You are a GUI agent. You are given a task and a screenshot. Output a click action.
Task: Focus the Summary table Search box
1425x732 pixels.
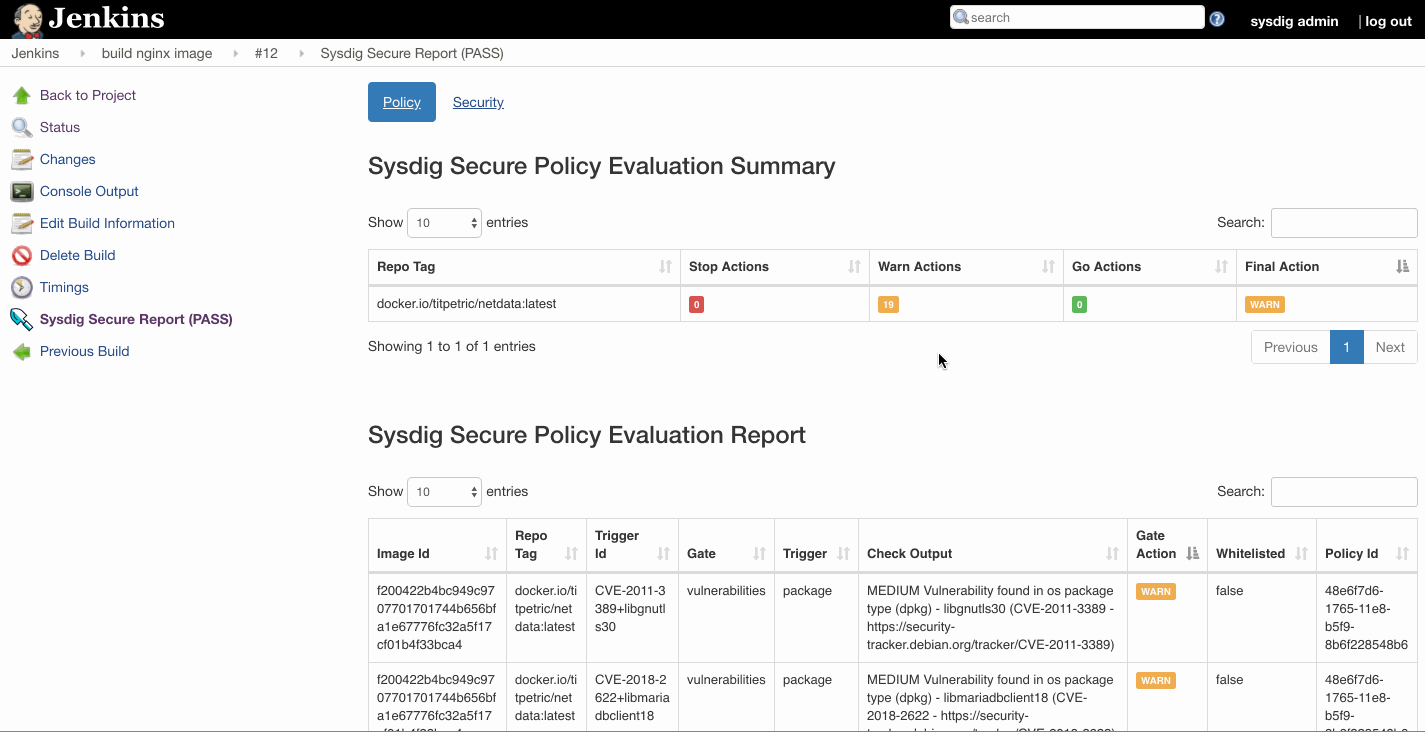pyautogui.click(x=1344, y=223)
